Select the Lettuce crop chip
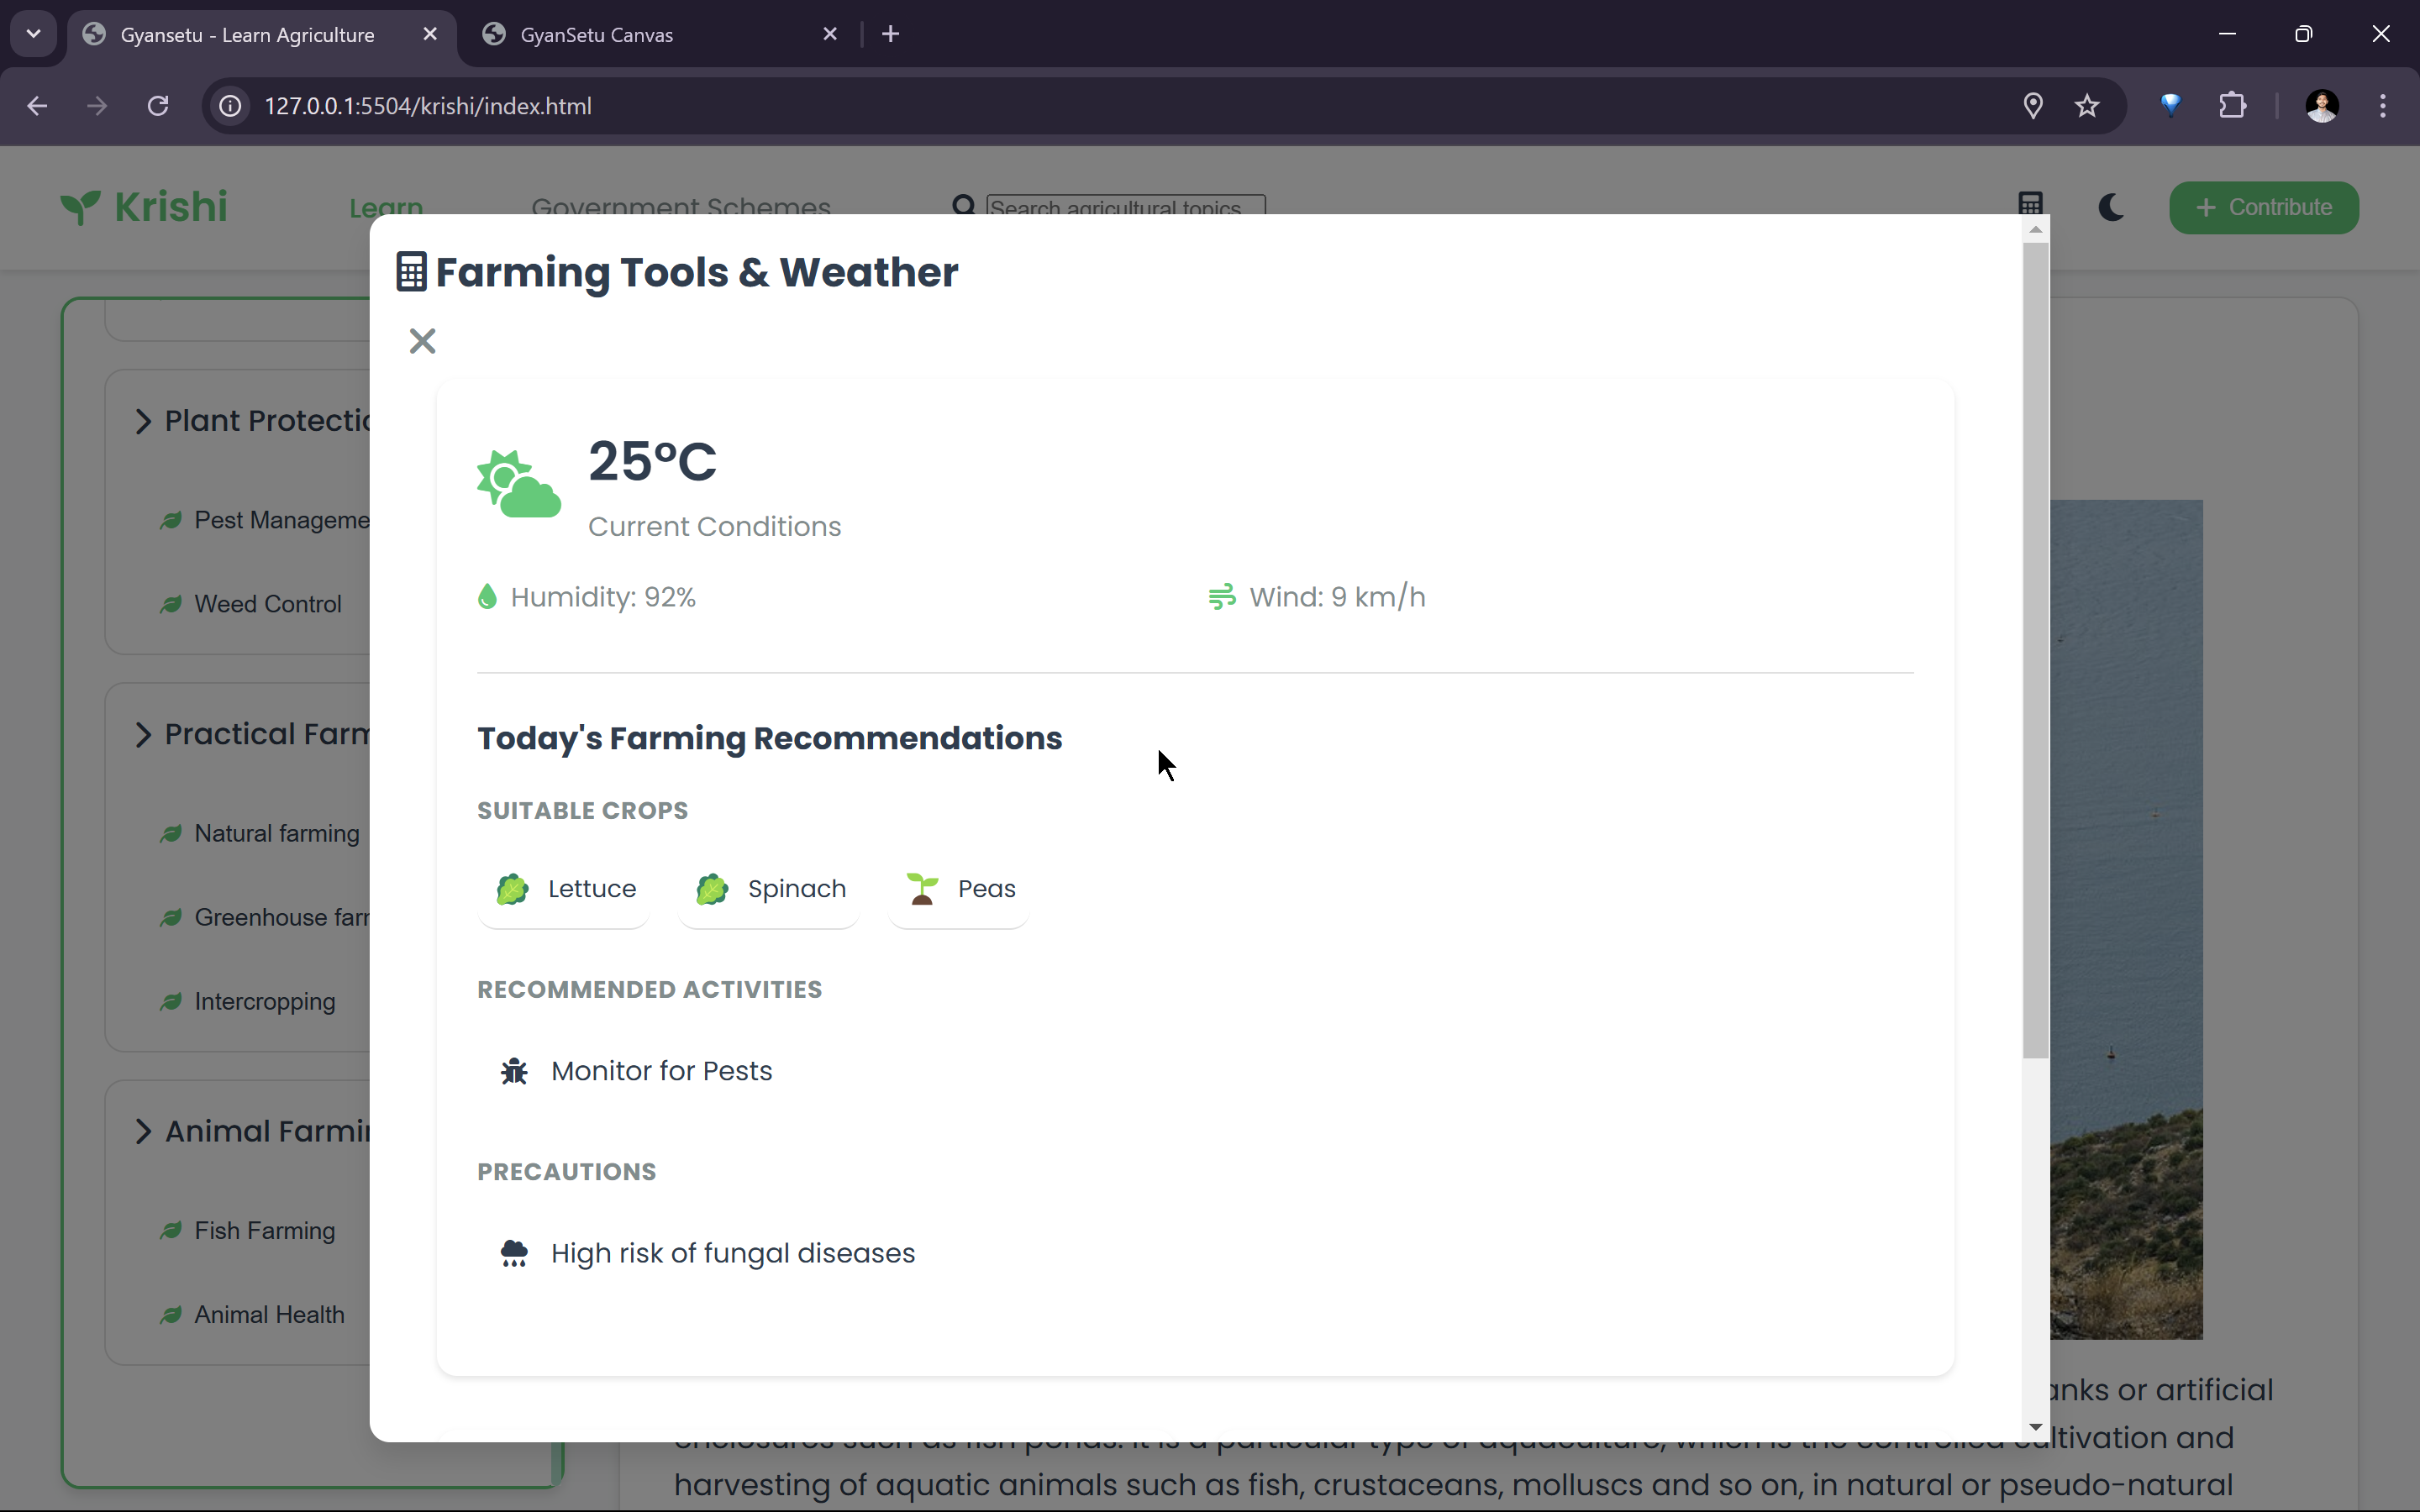 tap(565, 889)
